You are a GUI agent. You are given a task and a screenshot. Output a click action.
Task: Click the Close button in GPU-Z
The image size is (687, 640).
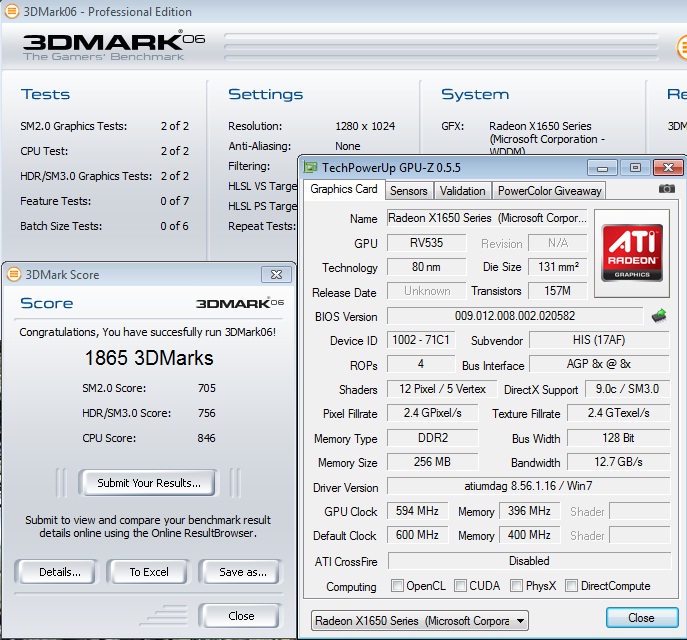coord(642,618)
